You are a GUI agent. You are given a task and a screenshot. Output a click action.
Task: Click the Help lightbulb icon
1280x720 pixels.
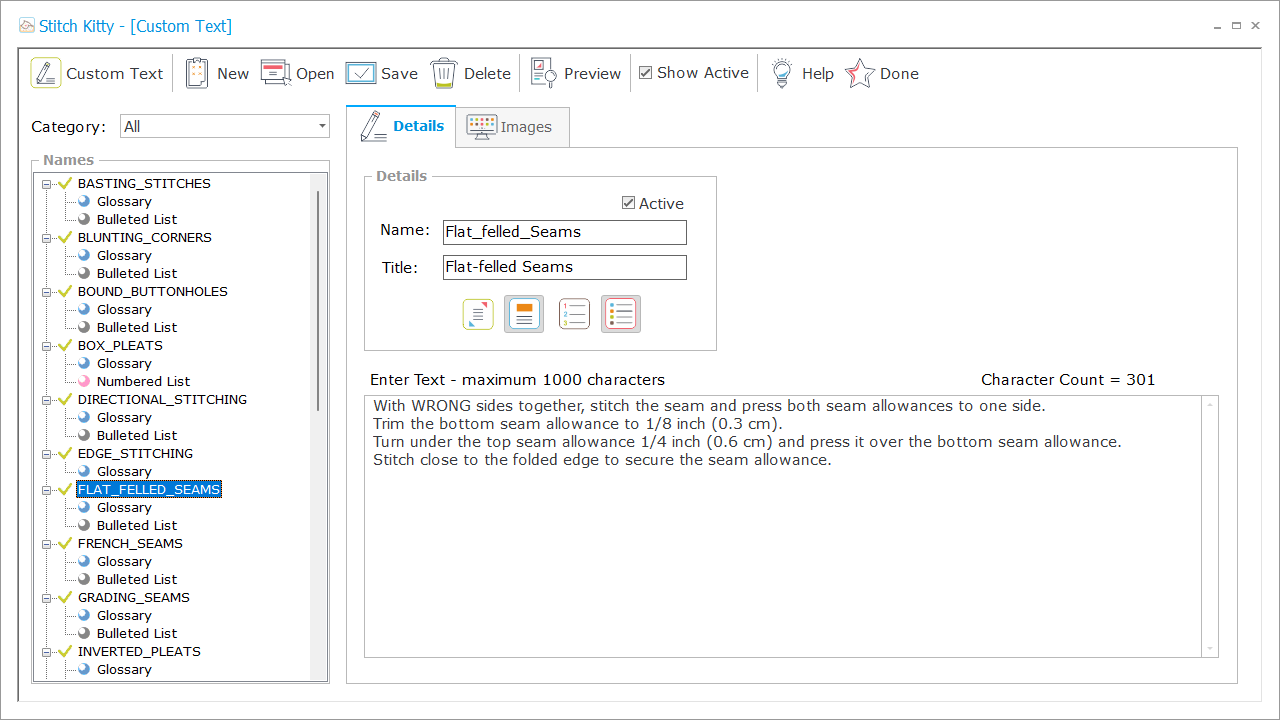coord(782,73)
